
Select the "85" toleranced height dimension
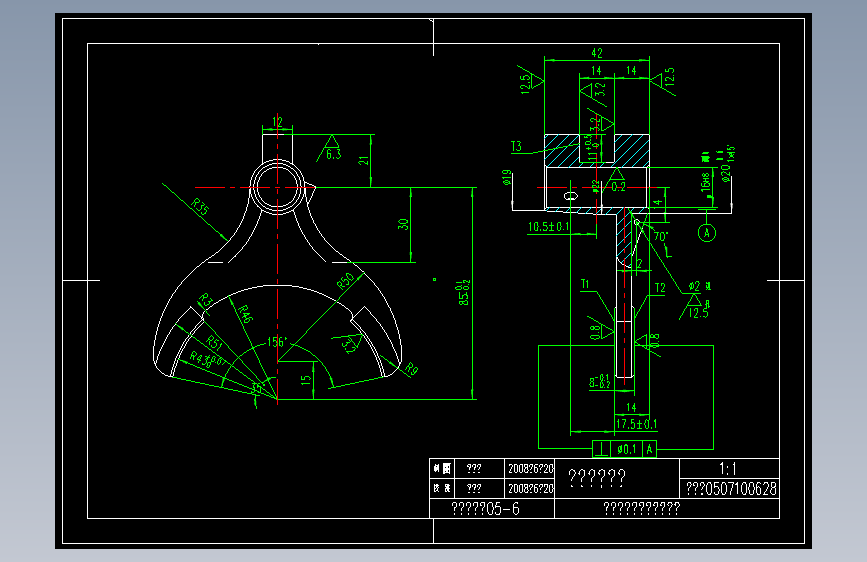click(464, 294)
